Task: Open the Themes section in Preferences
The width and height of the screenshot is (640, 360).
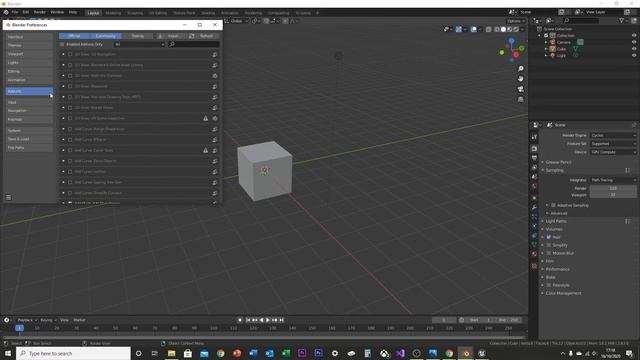Action: click(29, 45)
